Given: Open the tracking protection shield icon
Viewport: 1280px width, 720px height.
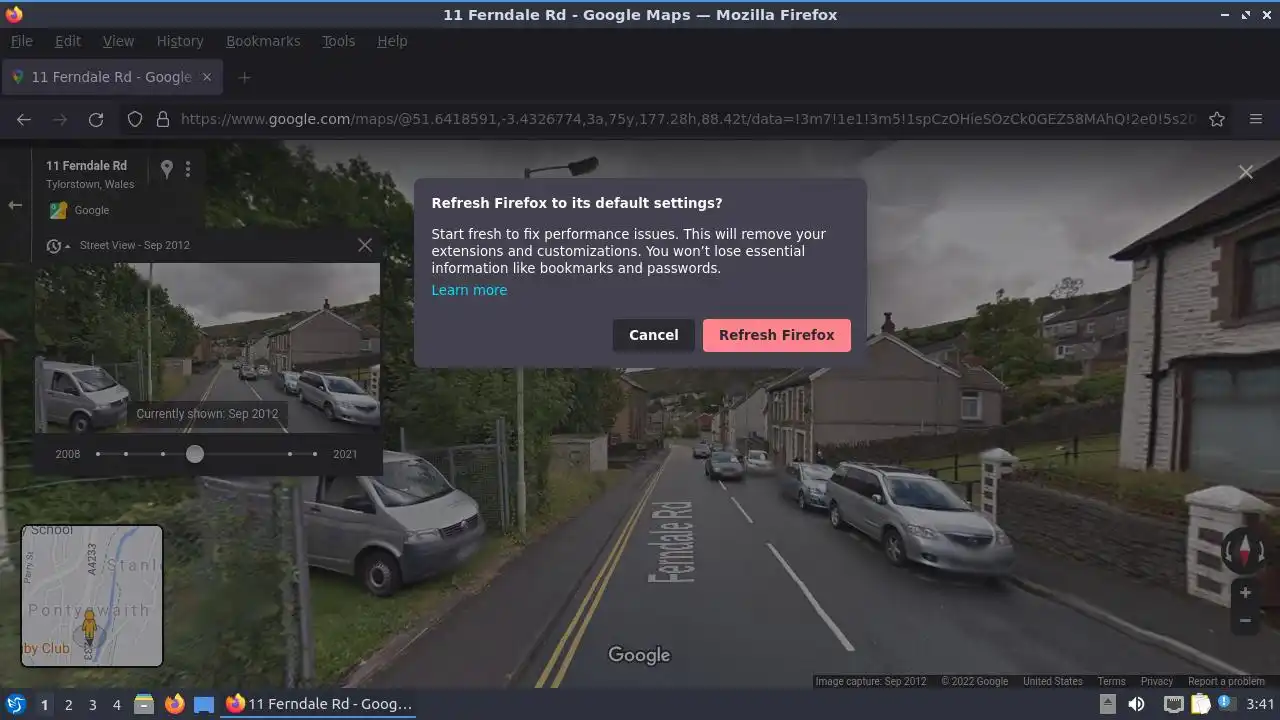Looking at the screenshot, I should tap(135, 119).
